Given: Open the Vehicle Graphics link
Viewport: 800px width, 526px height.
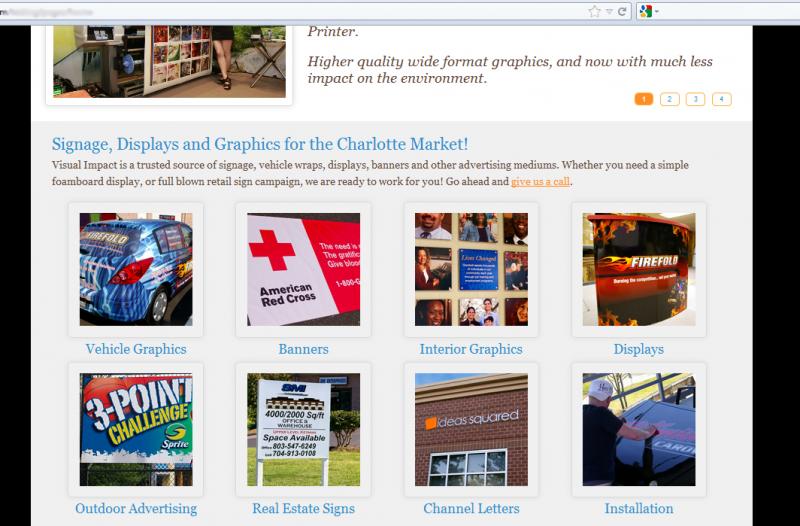Looking at the screenshot, I should (x=136, y=349).
